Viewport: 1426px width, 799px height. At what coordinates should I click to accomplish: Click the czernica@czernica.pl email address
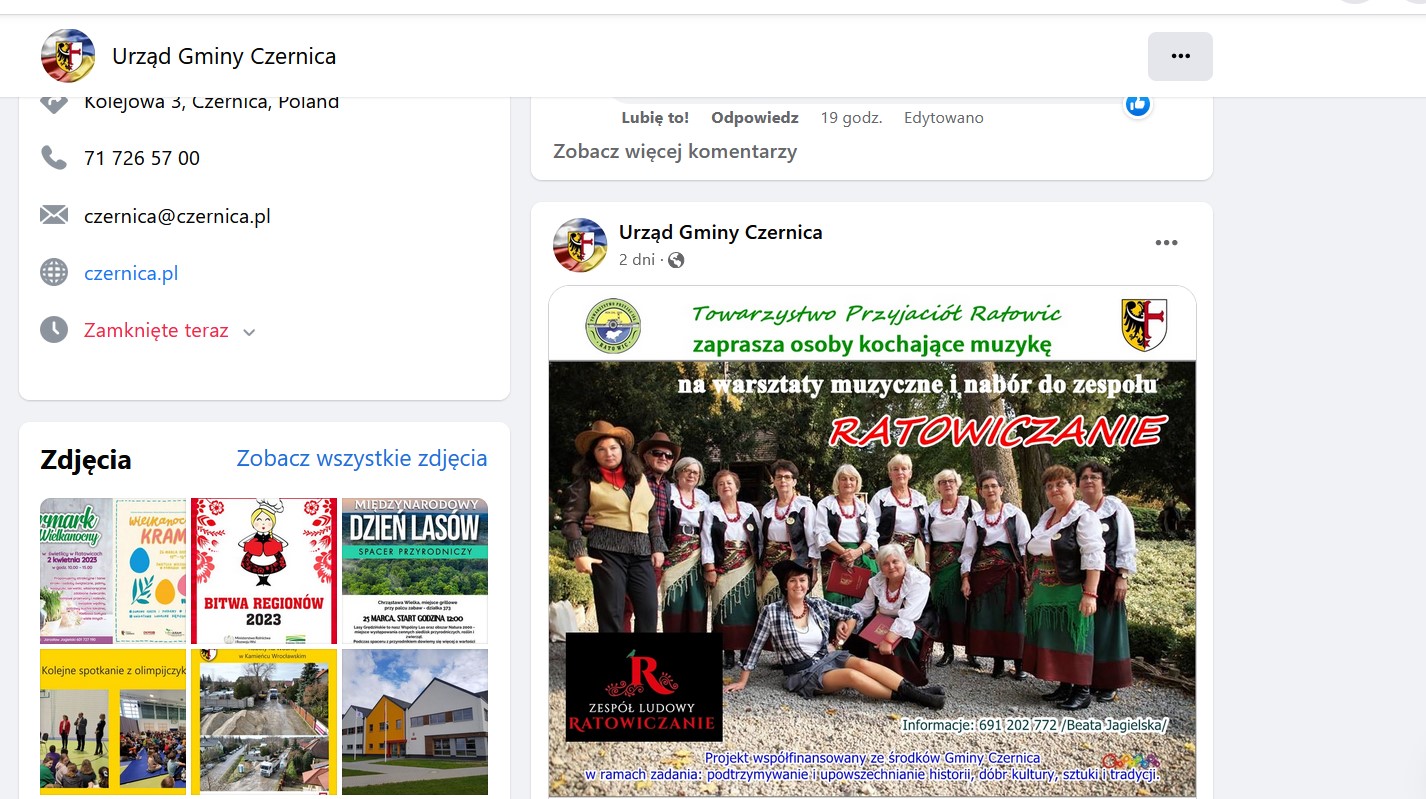pyautogui.click(x=177, y=216)
